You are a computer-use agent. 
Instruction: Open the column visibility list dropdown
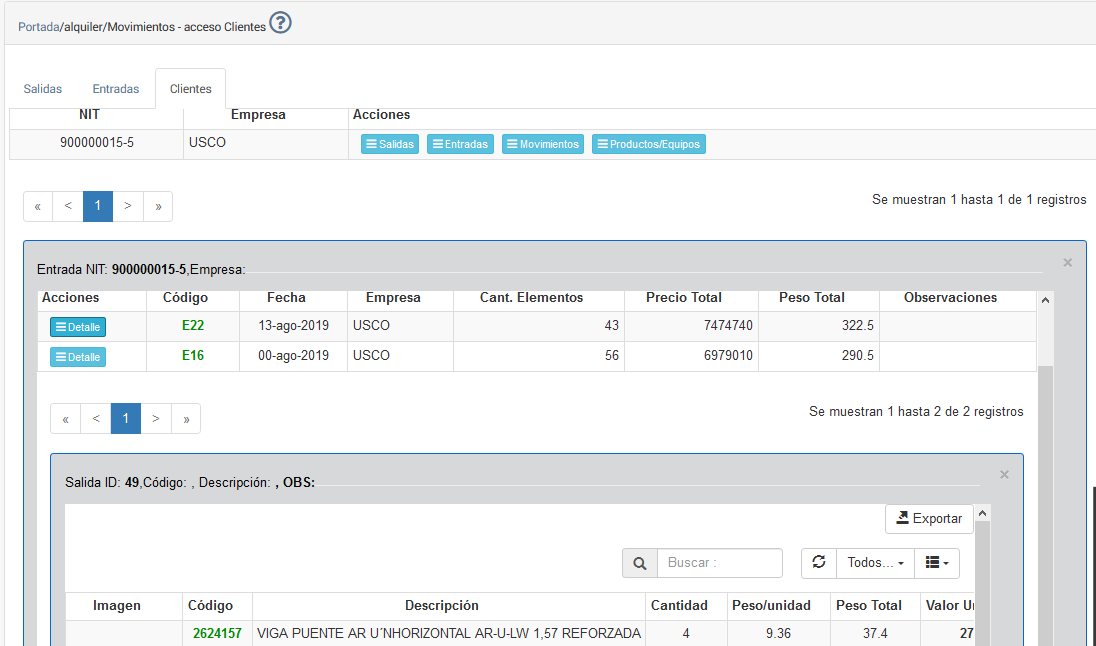(x=937, y=563)
